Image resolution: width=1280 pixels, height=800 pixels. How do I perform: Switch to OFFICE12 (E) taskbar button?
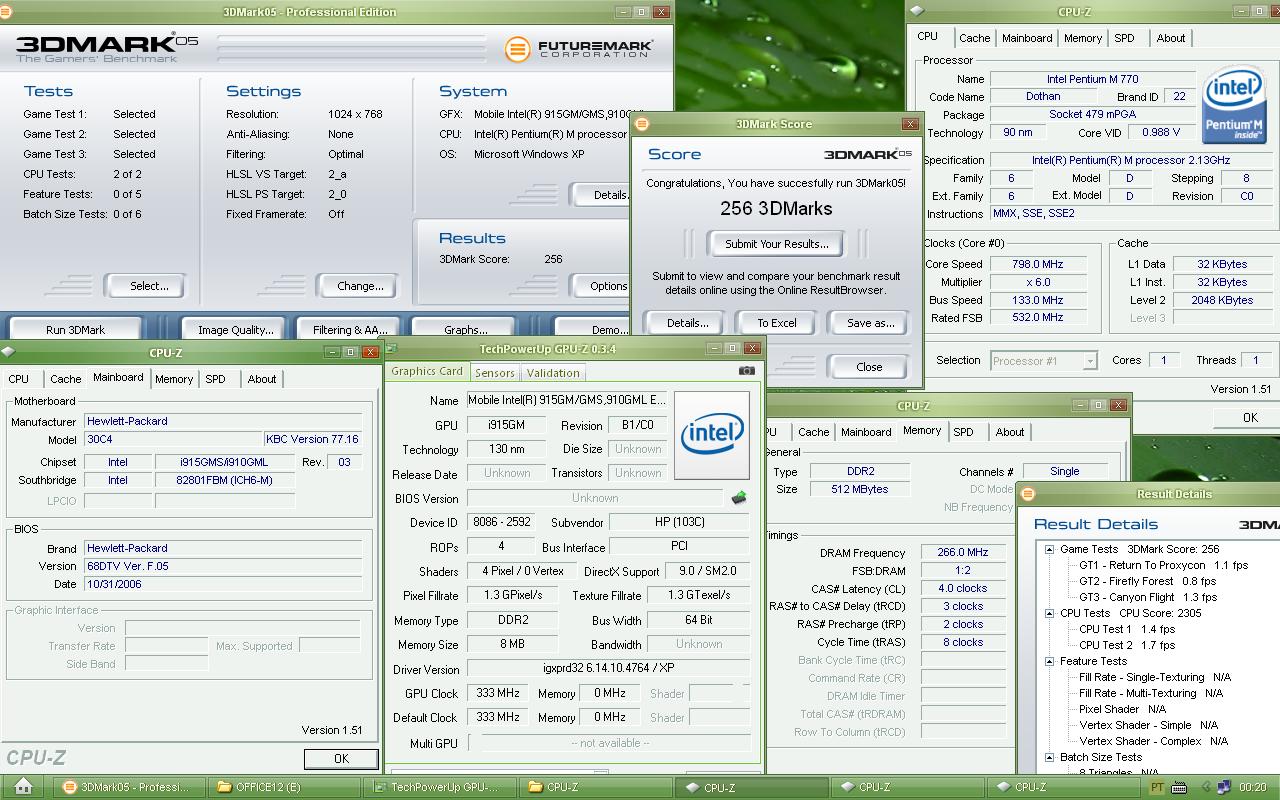pos(286,787)
